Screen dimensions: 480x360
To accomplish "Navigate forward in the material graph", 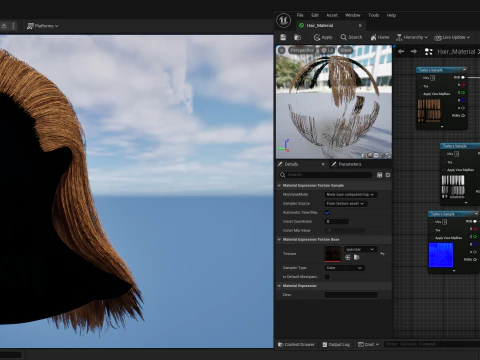I will pos(414,51).
